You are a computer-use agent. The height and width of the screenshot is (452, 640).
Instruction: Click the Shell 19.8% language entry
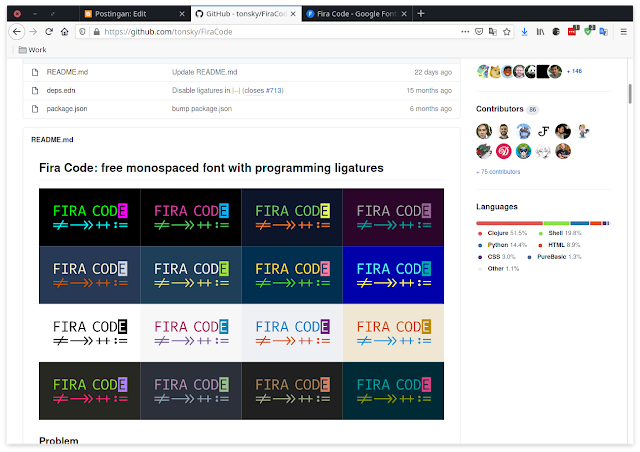(x=560, y=233)
